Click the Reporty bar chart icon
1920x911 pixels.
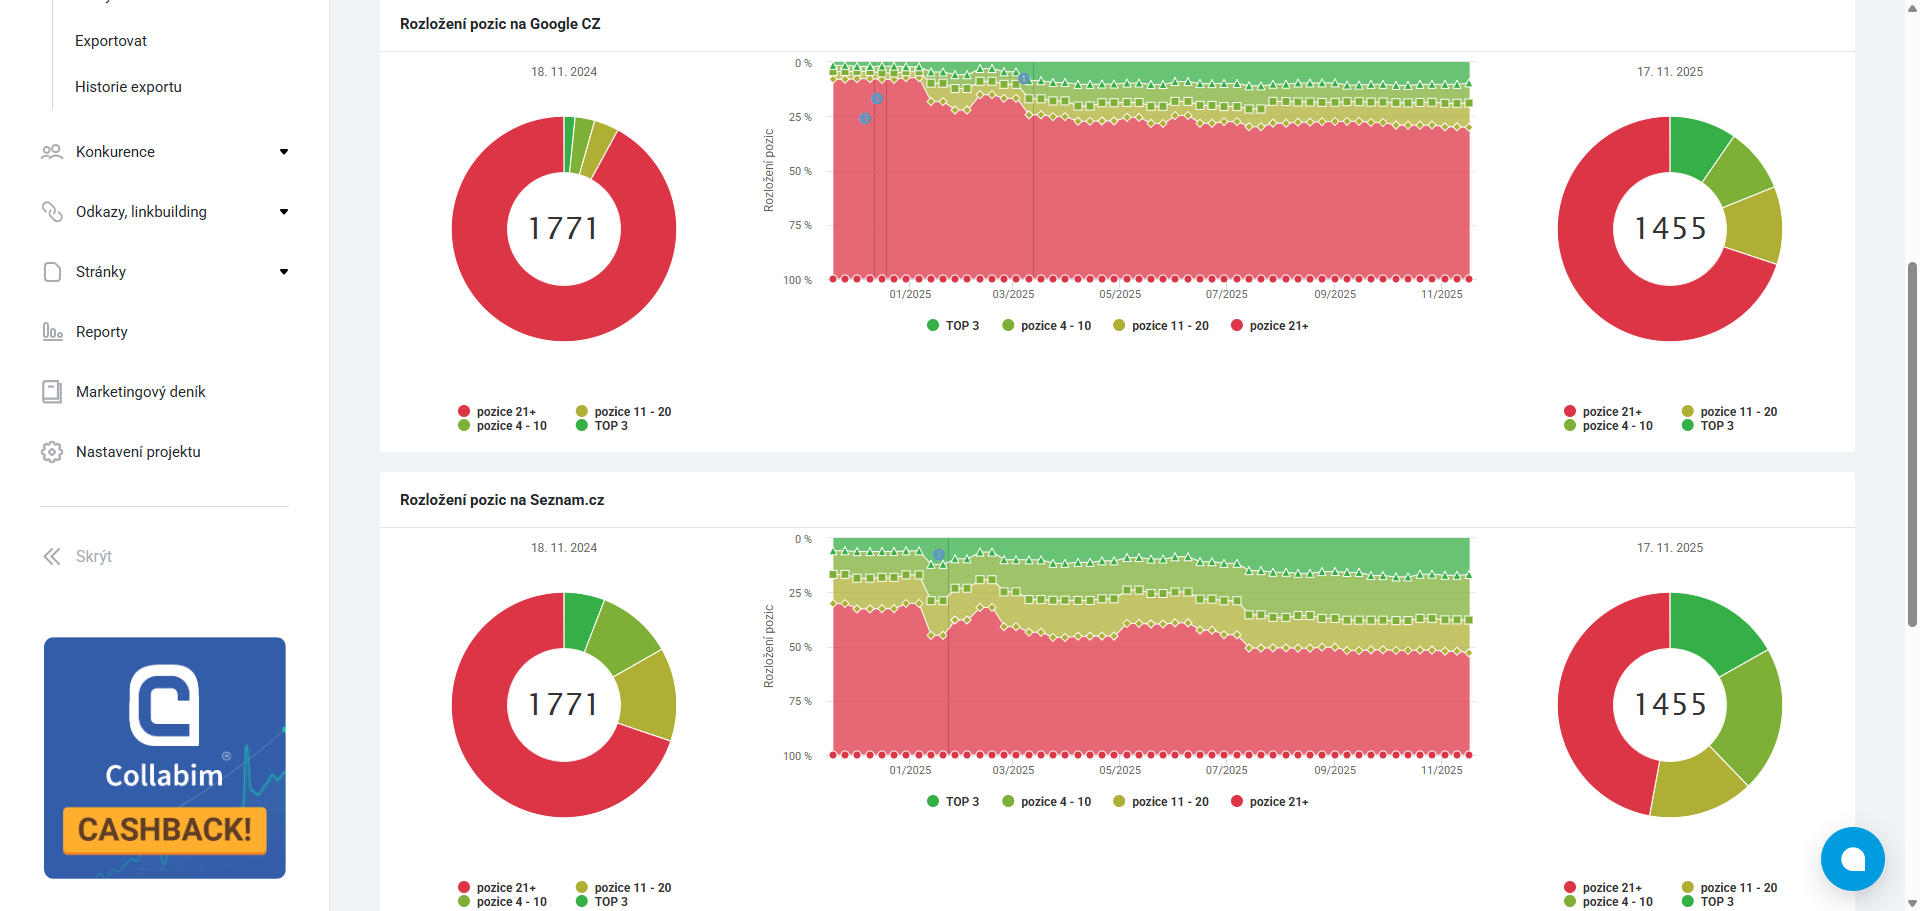pos(52,332)
